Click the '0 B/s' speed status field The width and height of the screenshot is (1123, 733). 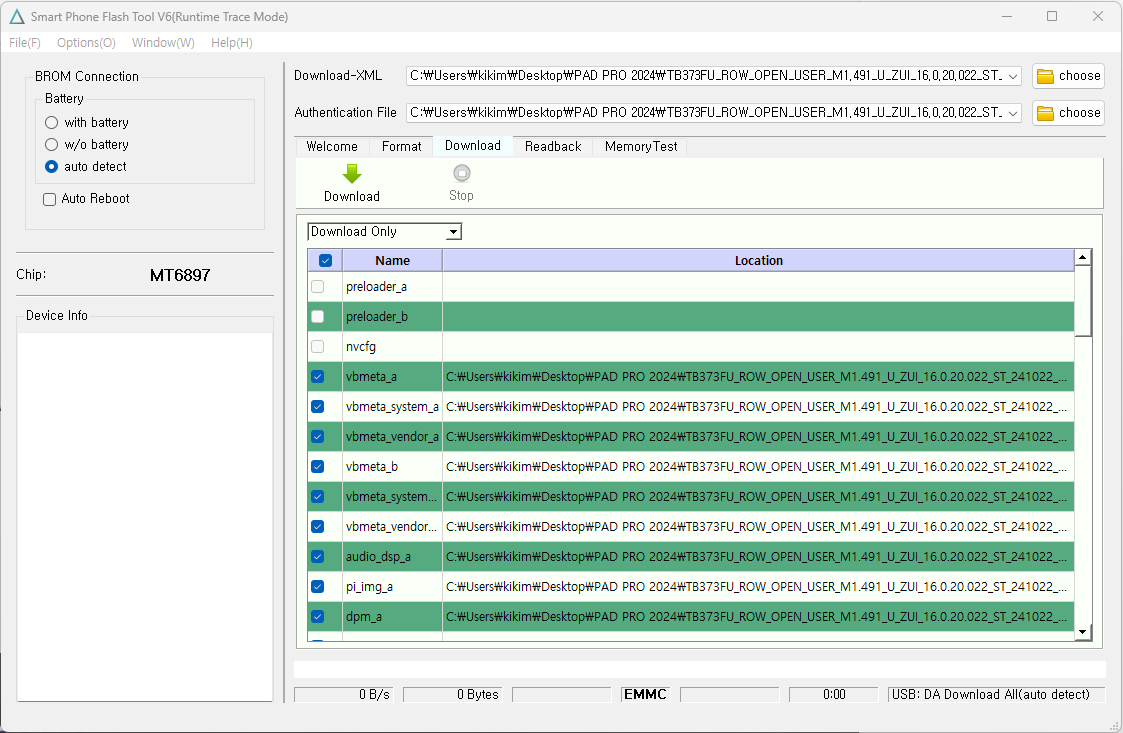click(343, 694)
